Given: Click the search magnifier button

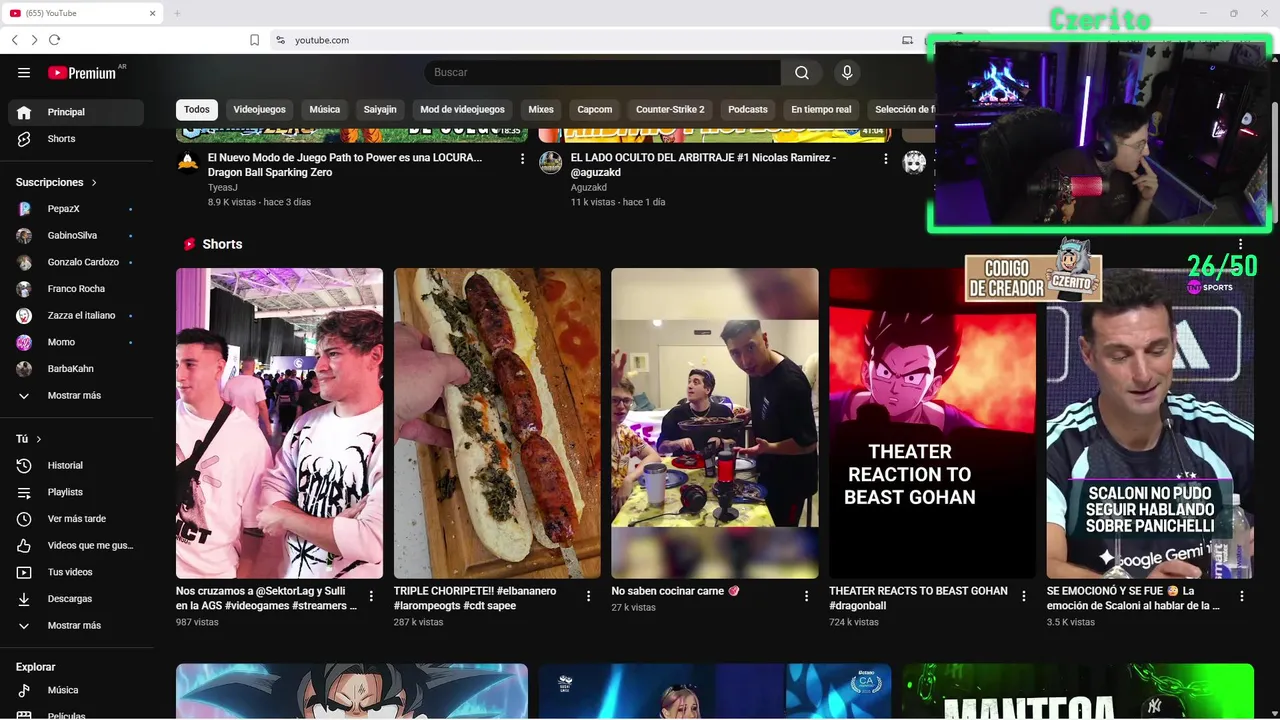Looking at the screenshot, I should coord(801,72).
